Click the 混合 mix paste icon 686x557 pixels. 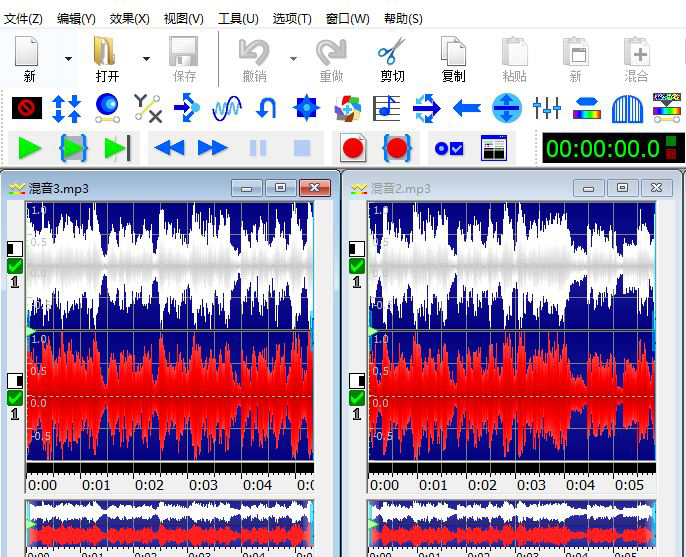(637, 59)
